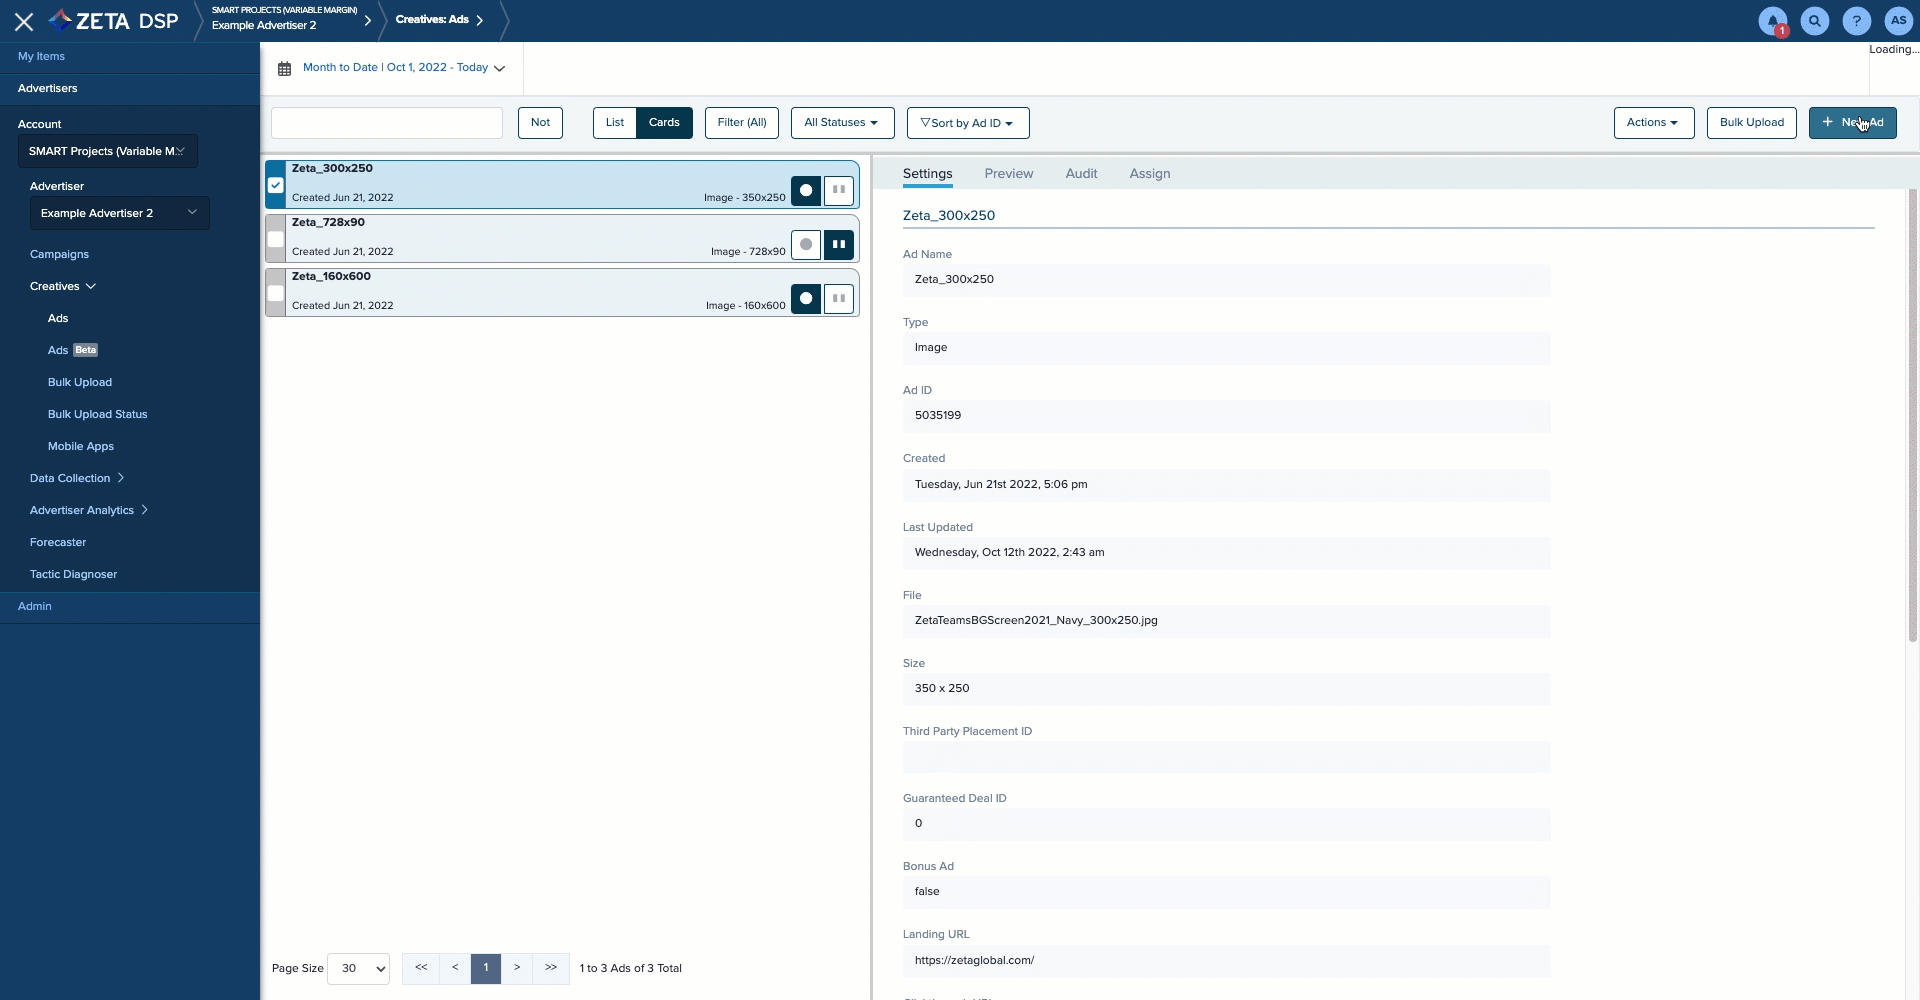Select the Zeta_728x90 ad checkbox
1920x1000 pixels.
click(276, 240)
